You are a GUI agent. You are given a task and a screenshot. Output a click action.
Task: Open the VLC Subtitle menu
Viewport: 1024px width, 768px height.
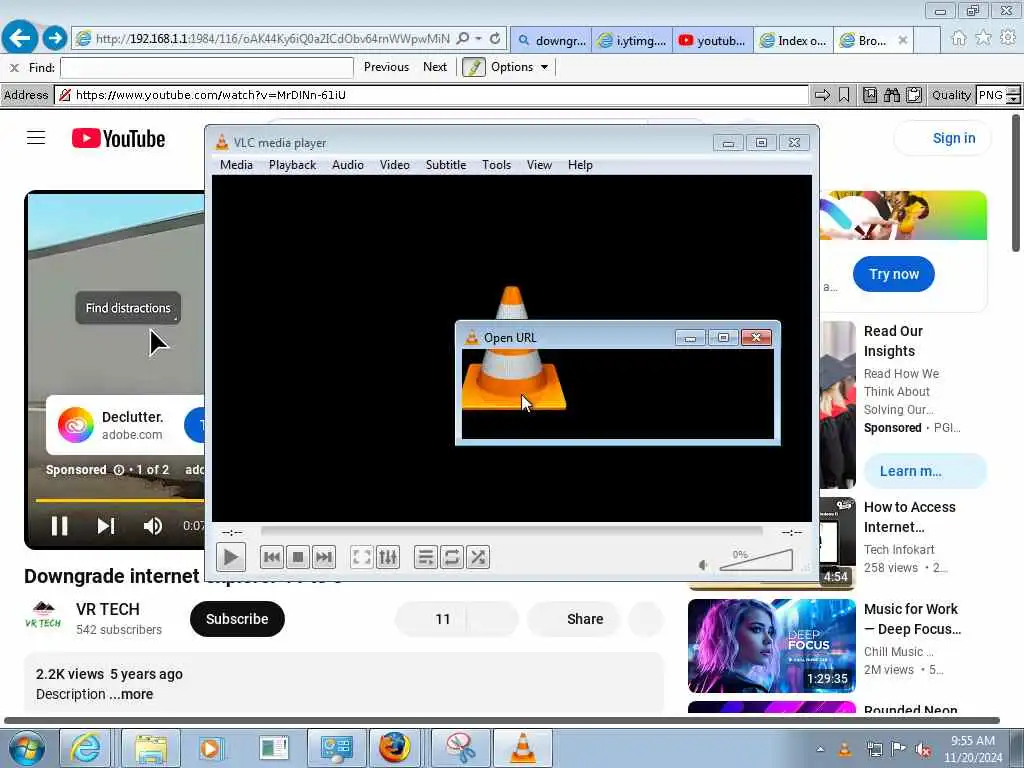tap(446, 165)
